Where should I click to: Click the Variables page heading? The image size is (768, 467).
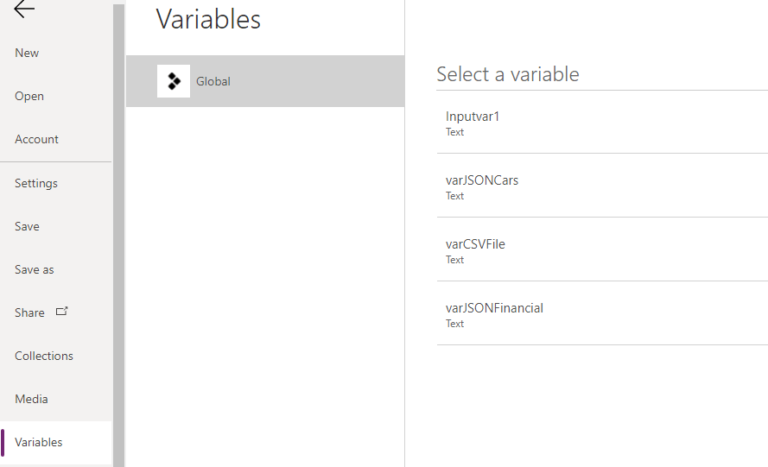pyautogui.click(x=208, y=20)
